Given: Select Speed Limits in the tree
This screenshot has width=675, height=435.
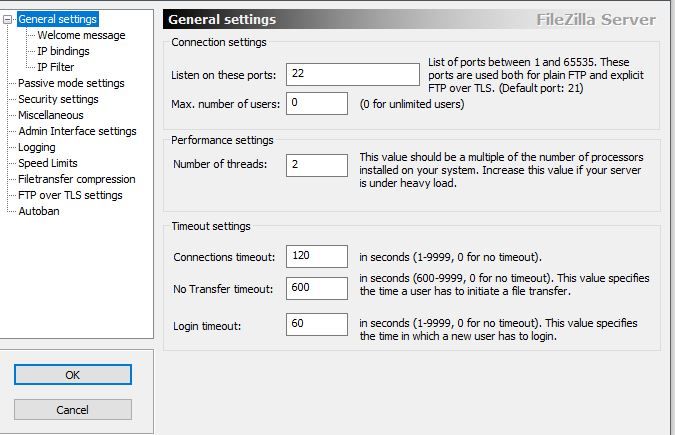Looking at the screenshot, I should click(x=47, y=163).
